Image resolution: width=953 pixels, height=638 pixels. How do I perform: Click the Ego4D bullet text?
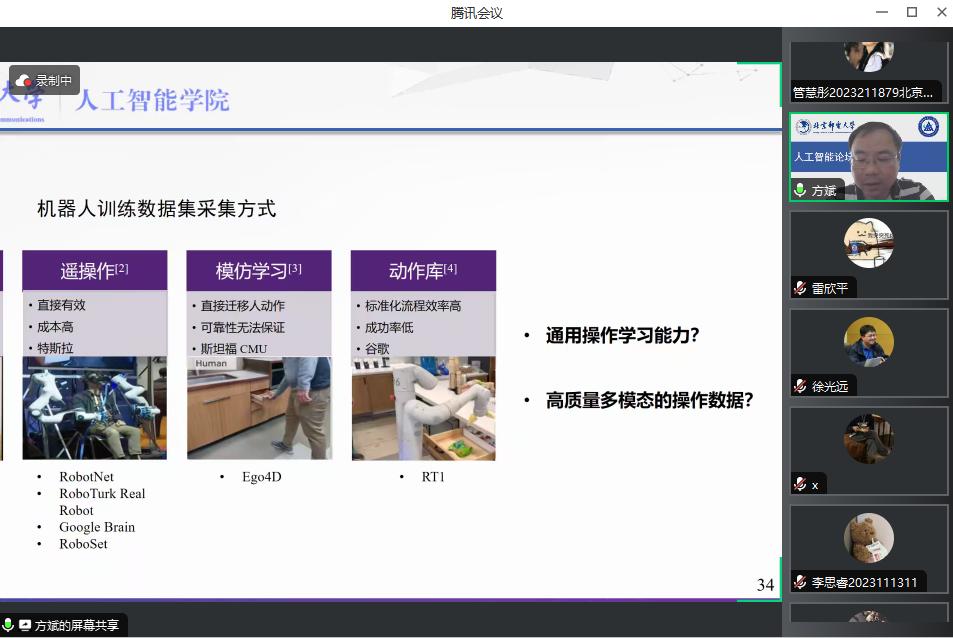261,476
